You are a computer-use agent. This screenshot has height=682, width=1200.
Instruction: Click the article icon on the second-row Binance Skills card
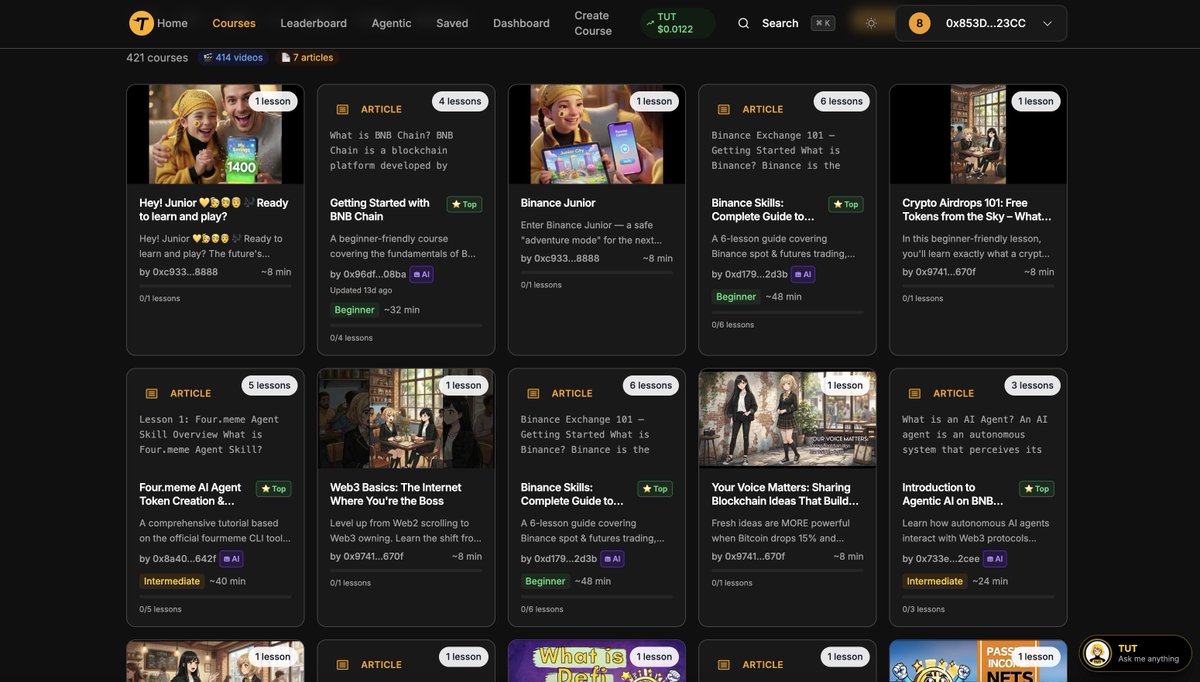(x=533, y=393)
